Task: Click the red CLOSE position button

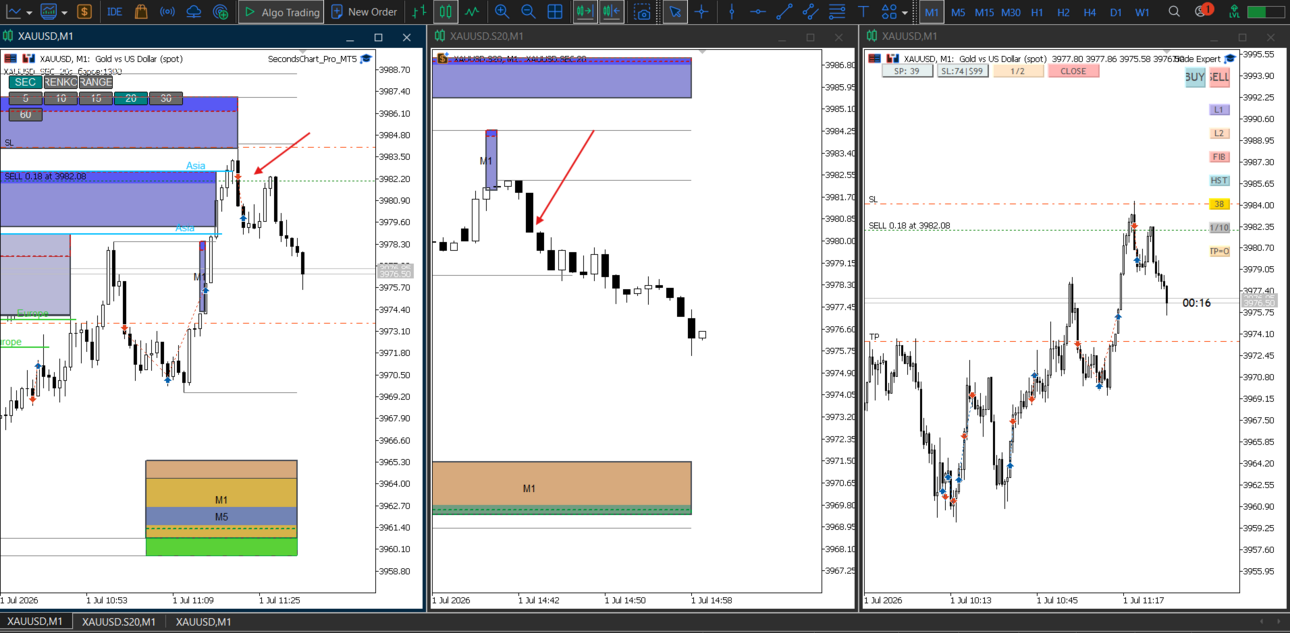Action: click(x=1073, y=71)
